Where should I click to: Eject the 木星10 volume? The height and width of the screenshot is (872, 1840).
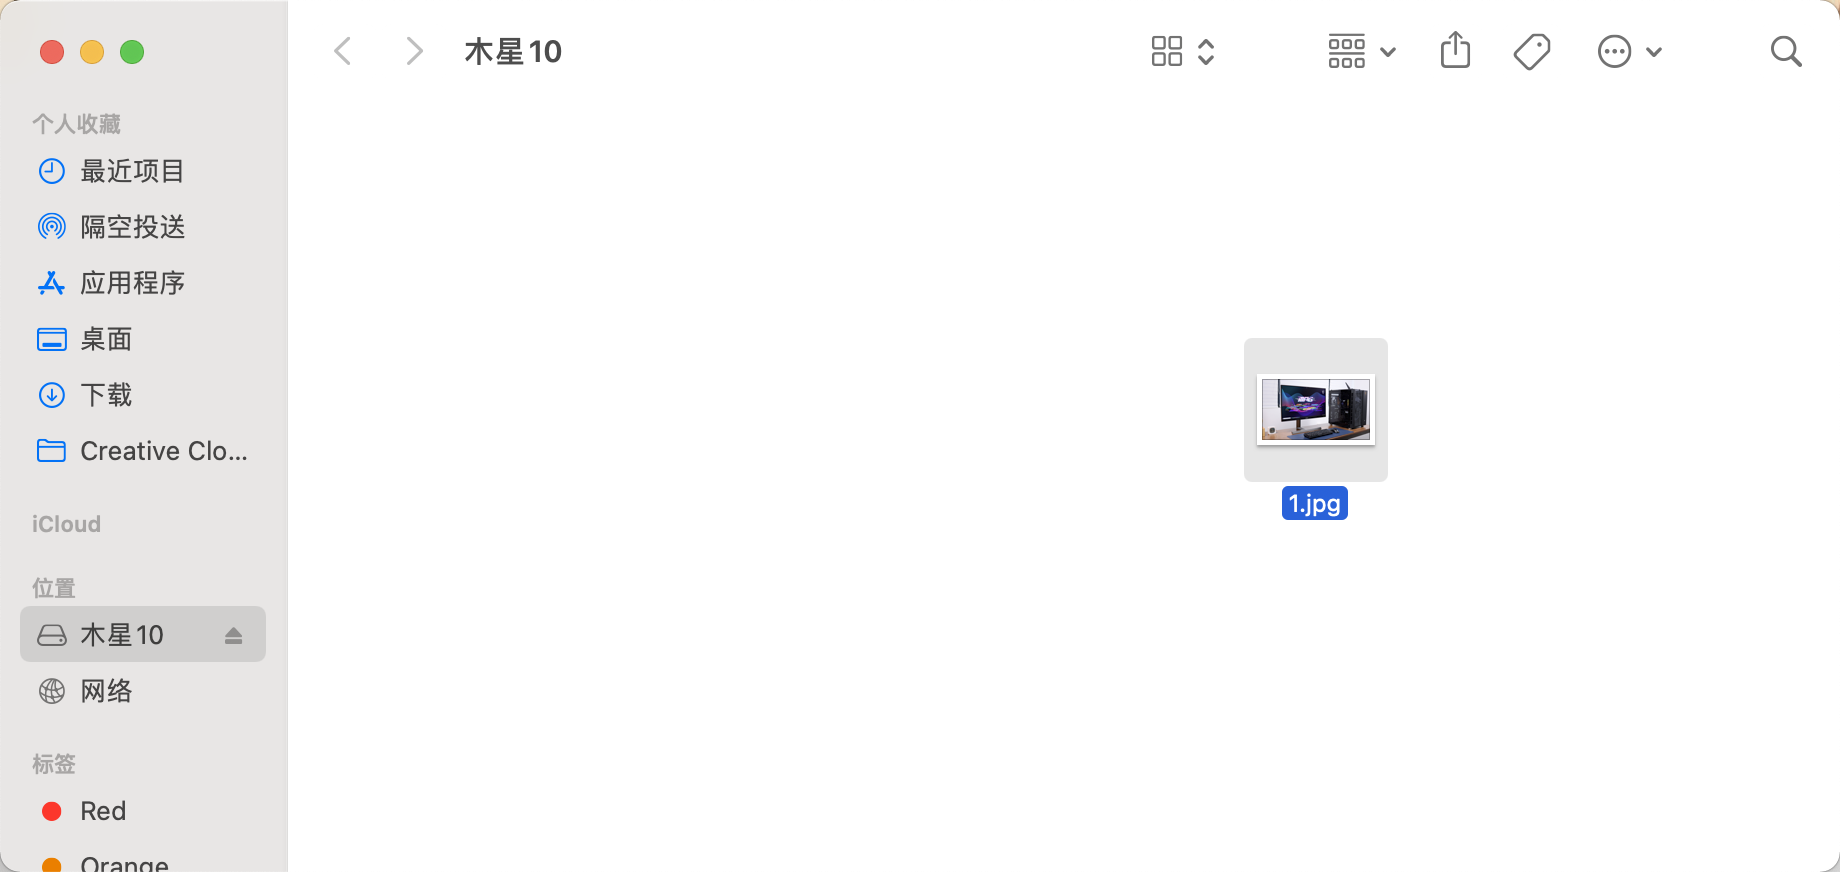coord(233,635)
